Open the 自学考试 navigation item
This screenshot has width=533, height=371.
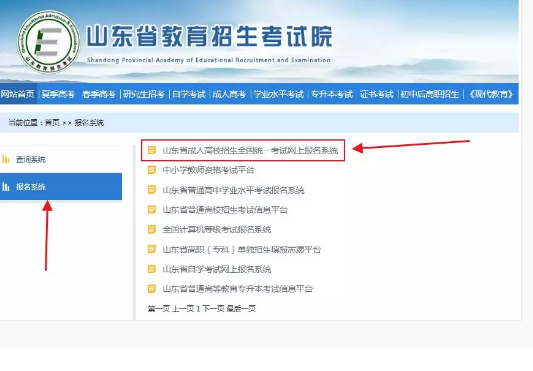click(189, 94)
